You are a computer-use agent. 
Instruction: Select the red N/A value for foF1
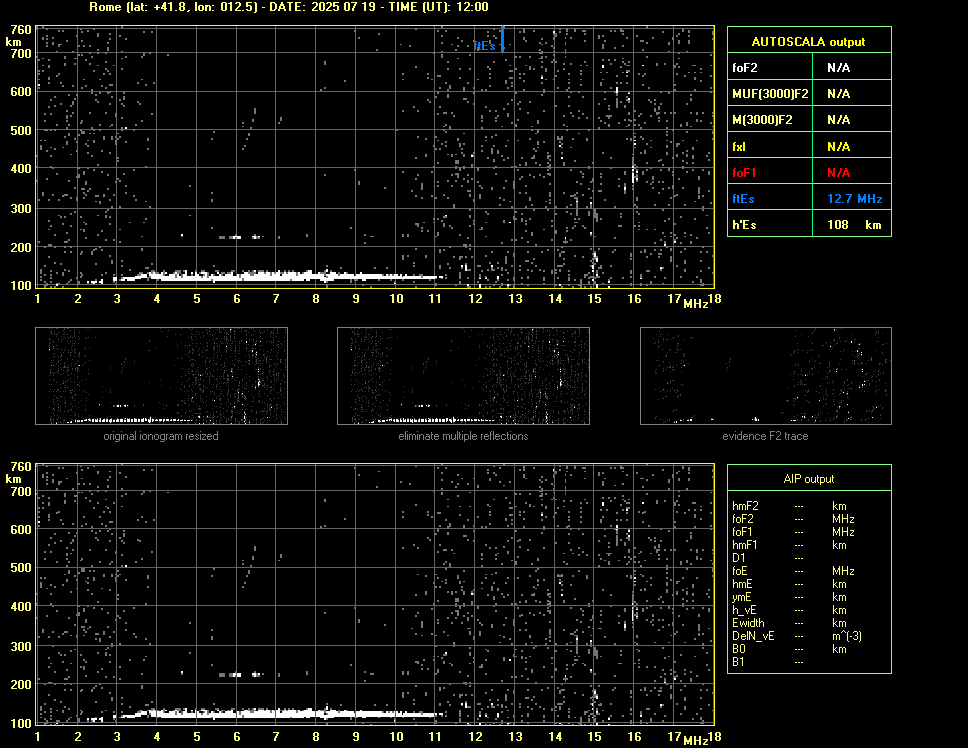[x=838, y=173]
